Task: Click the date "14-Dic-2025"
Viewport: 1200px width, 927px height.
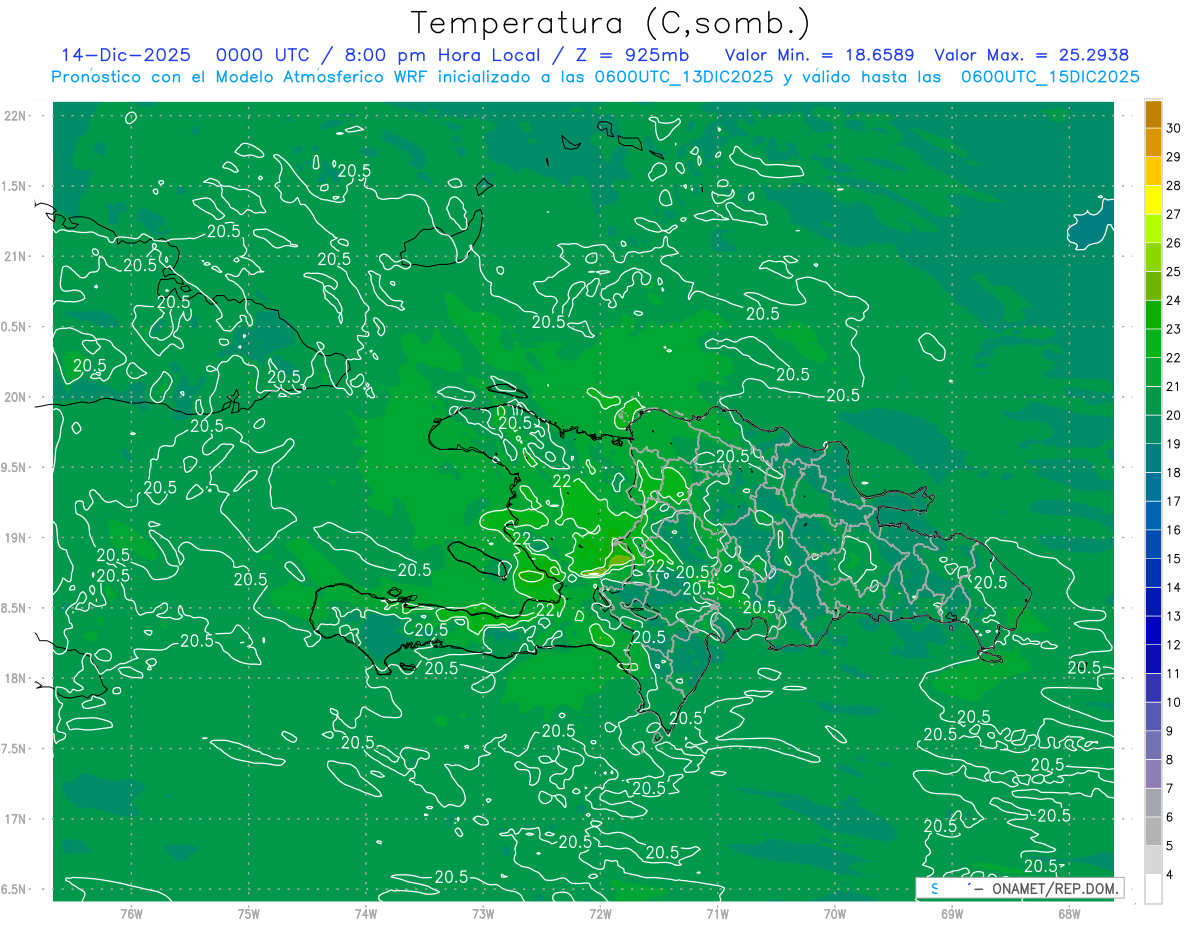Action: pyautogui.click(x=126, y=55)
